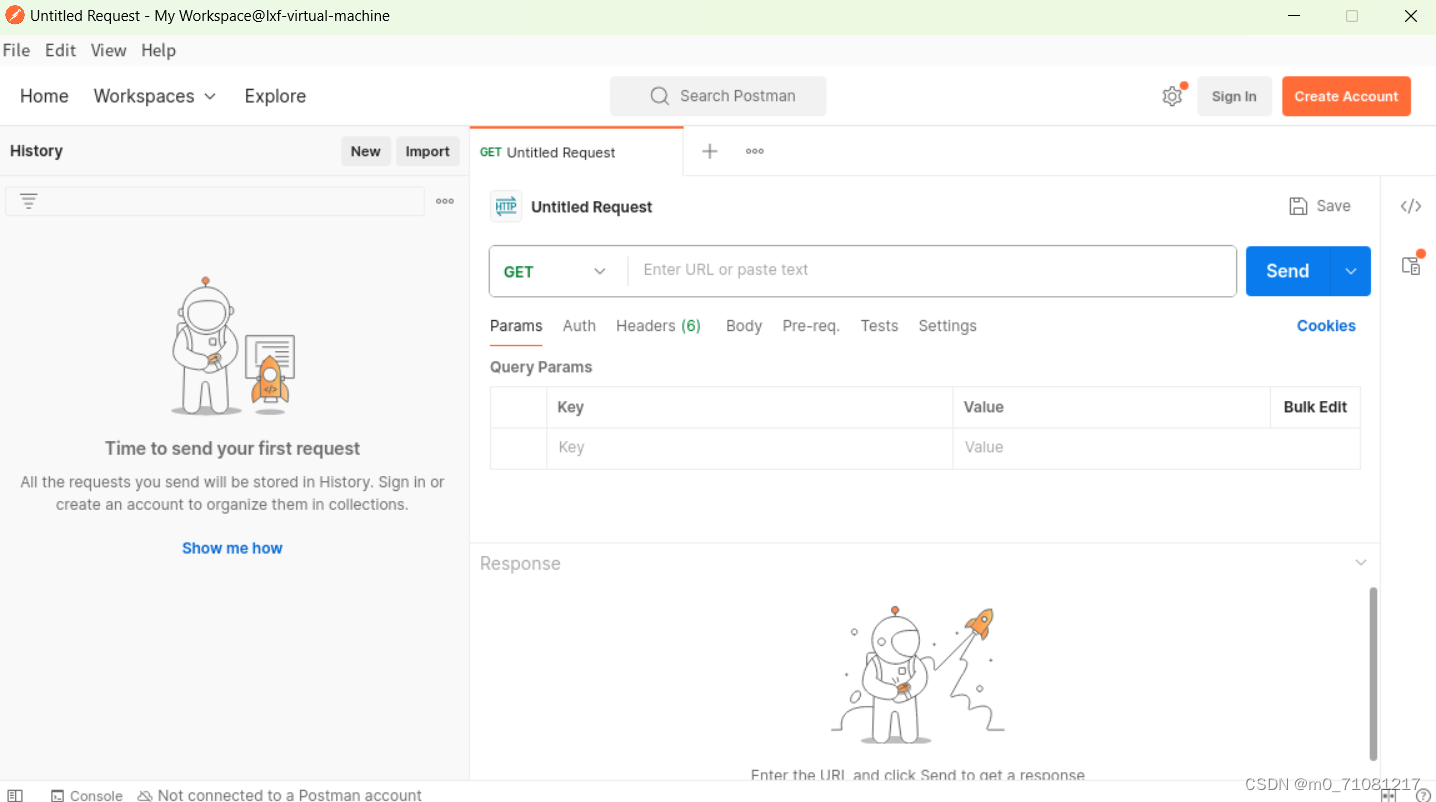This screenshot has height=802, width=1436.
Task: Click the settings gear icon
Action: (x=1172, y=96)
